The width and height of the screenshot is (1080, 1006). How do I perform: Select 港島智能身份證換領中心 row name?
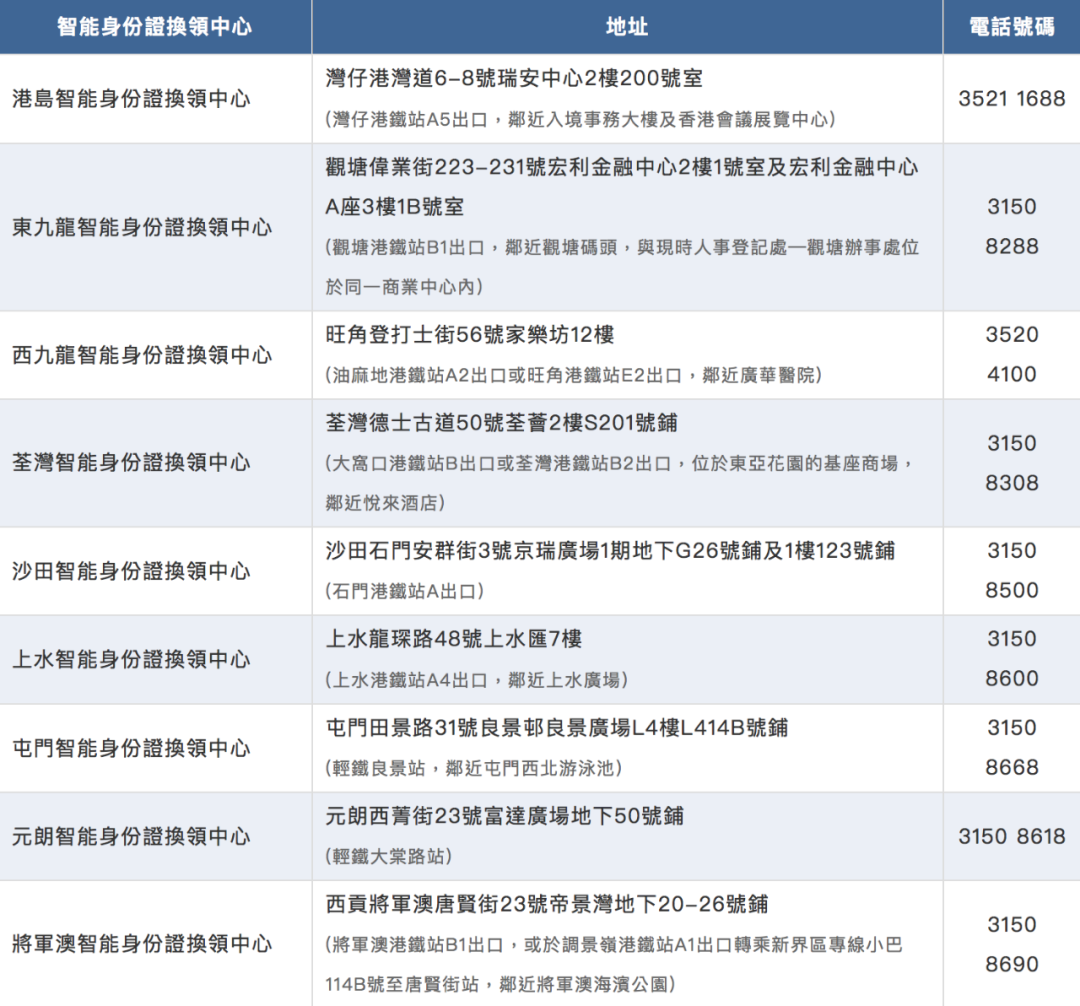131,98
